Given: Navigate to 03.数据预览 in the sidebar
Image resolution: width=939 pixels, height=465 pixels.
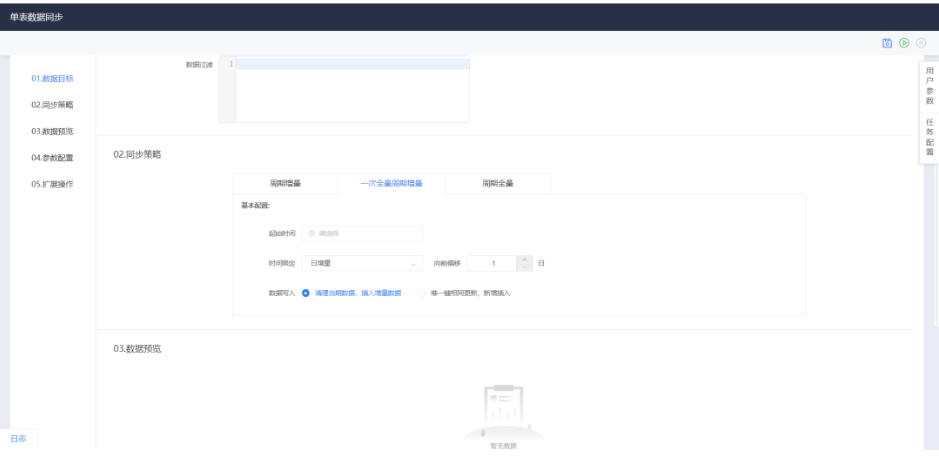Looking at the screenshot, I should tap(52, 131).
